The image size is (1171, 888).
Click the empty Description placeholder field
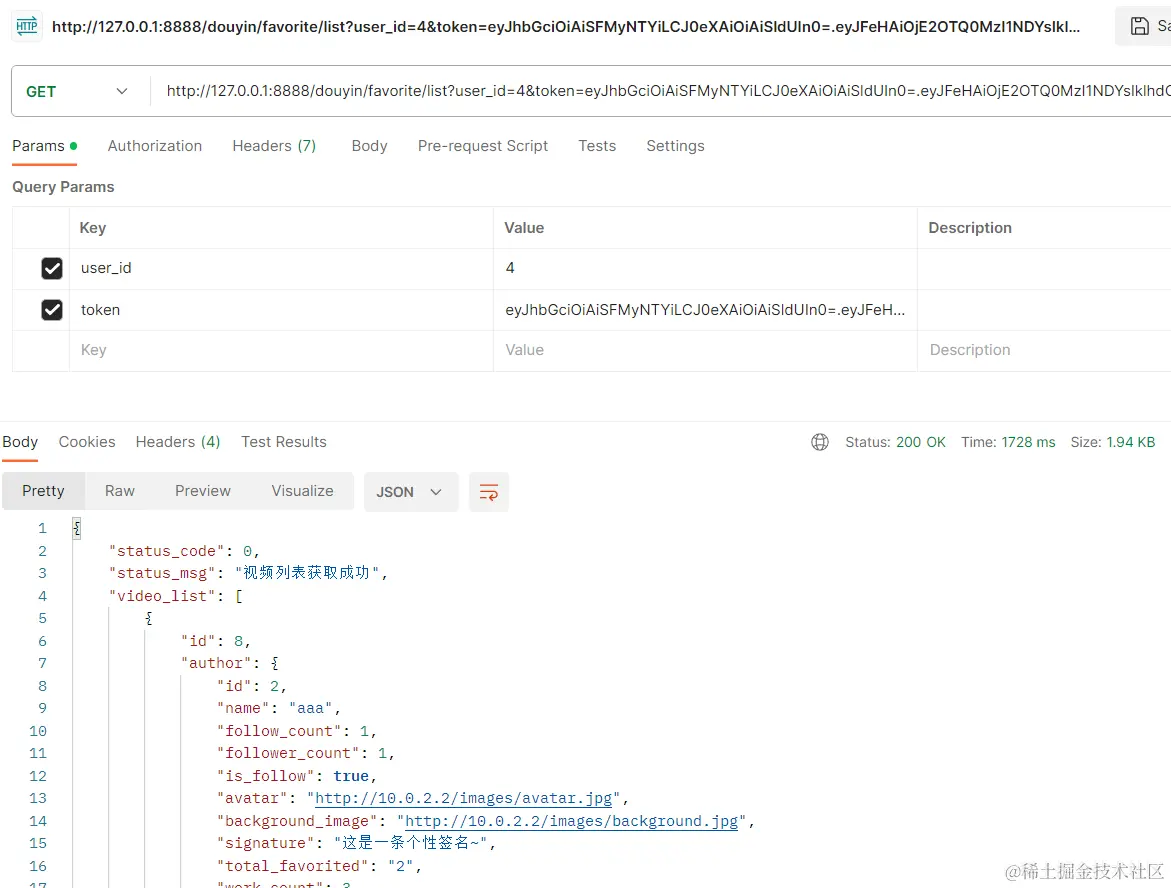1044,350
